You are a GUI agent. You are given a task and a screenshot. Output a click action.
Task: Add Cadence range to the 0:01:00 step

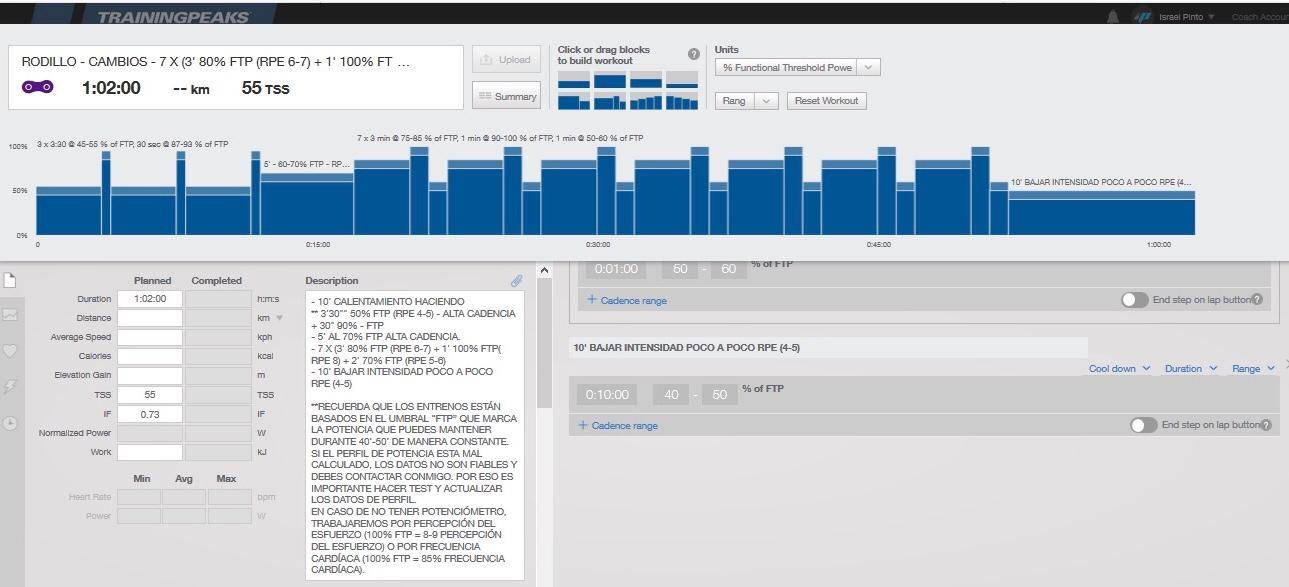click(x=627, y=300)
